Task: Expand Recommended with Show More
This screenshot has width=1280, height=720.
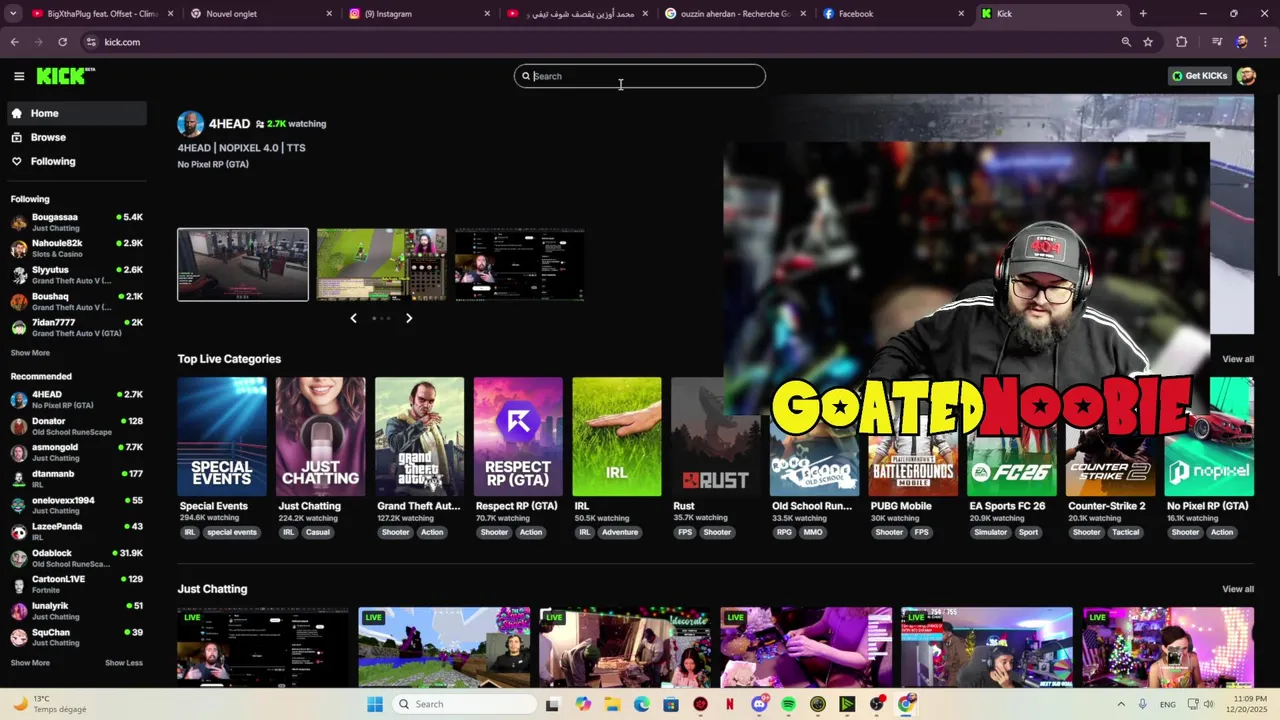Action: [30, 663]
